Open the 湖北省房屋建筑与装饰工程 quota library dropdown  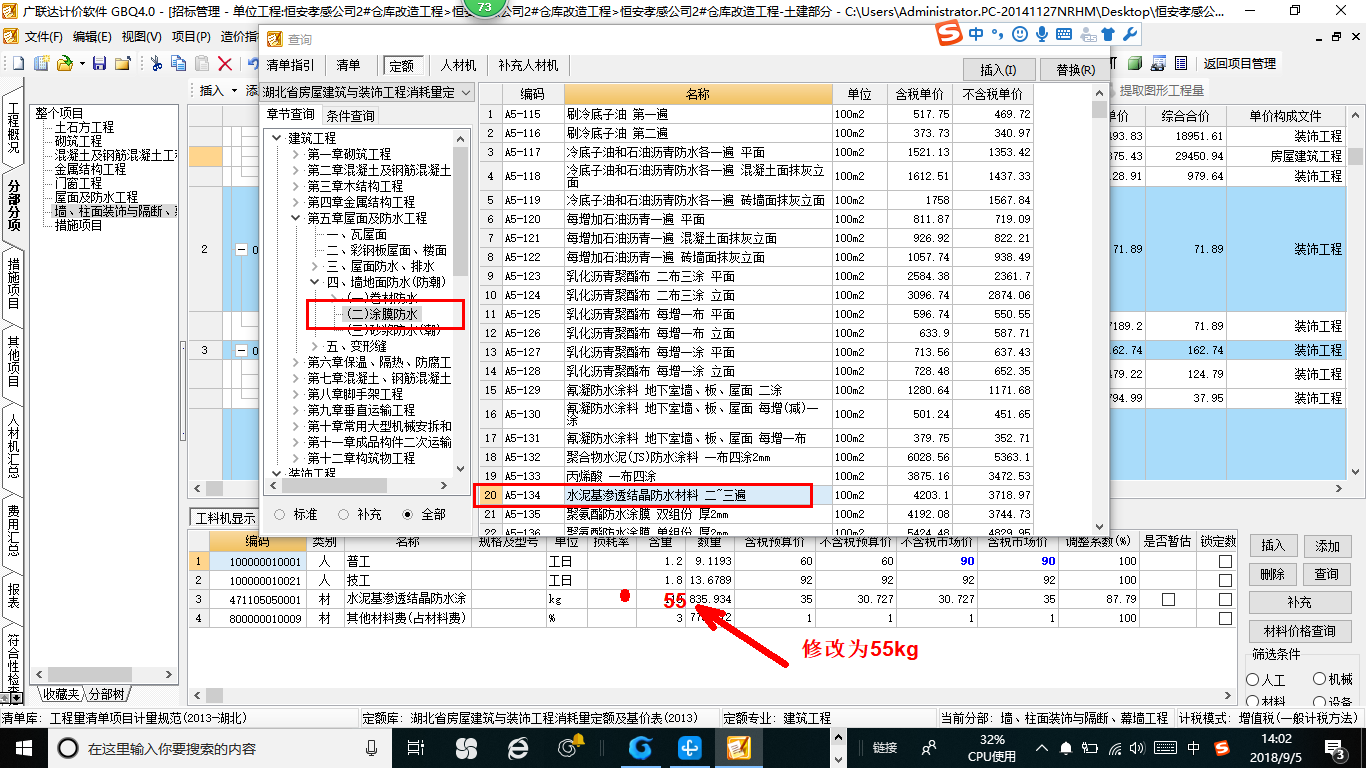point(464,92)
